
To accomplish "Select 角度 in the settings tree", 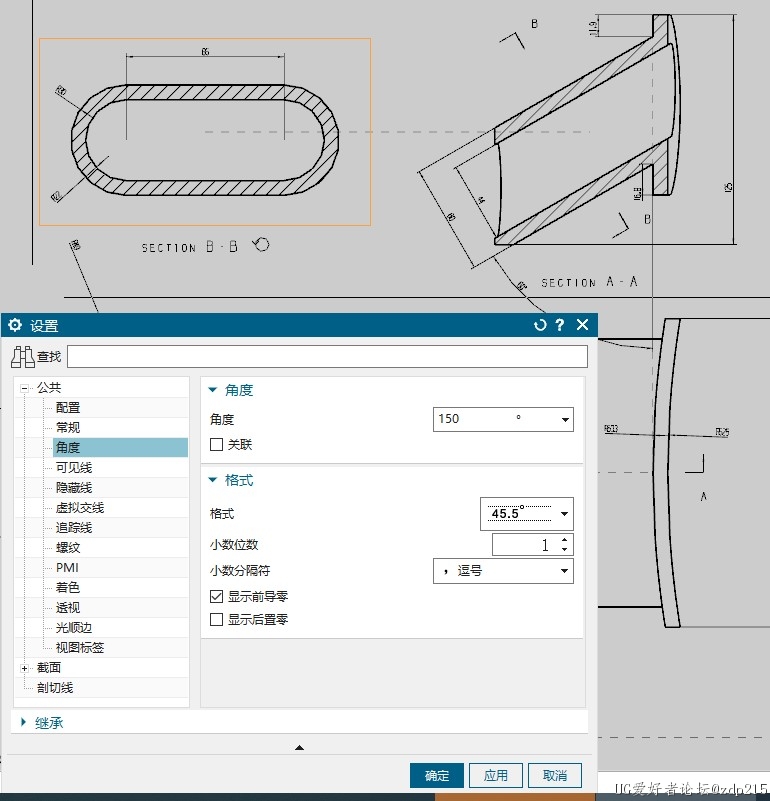I will tap(121, 447).
